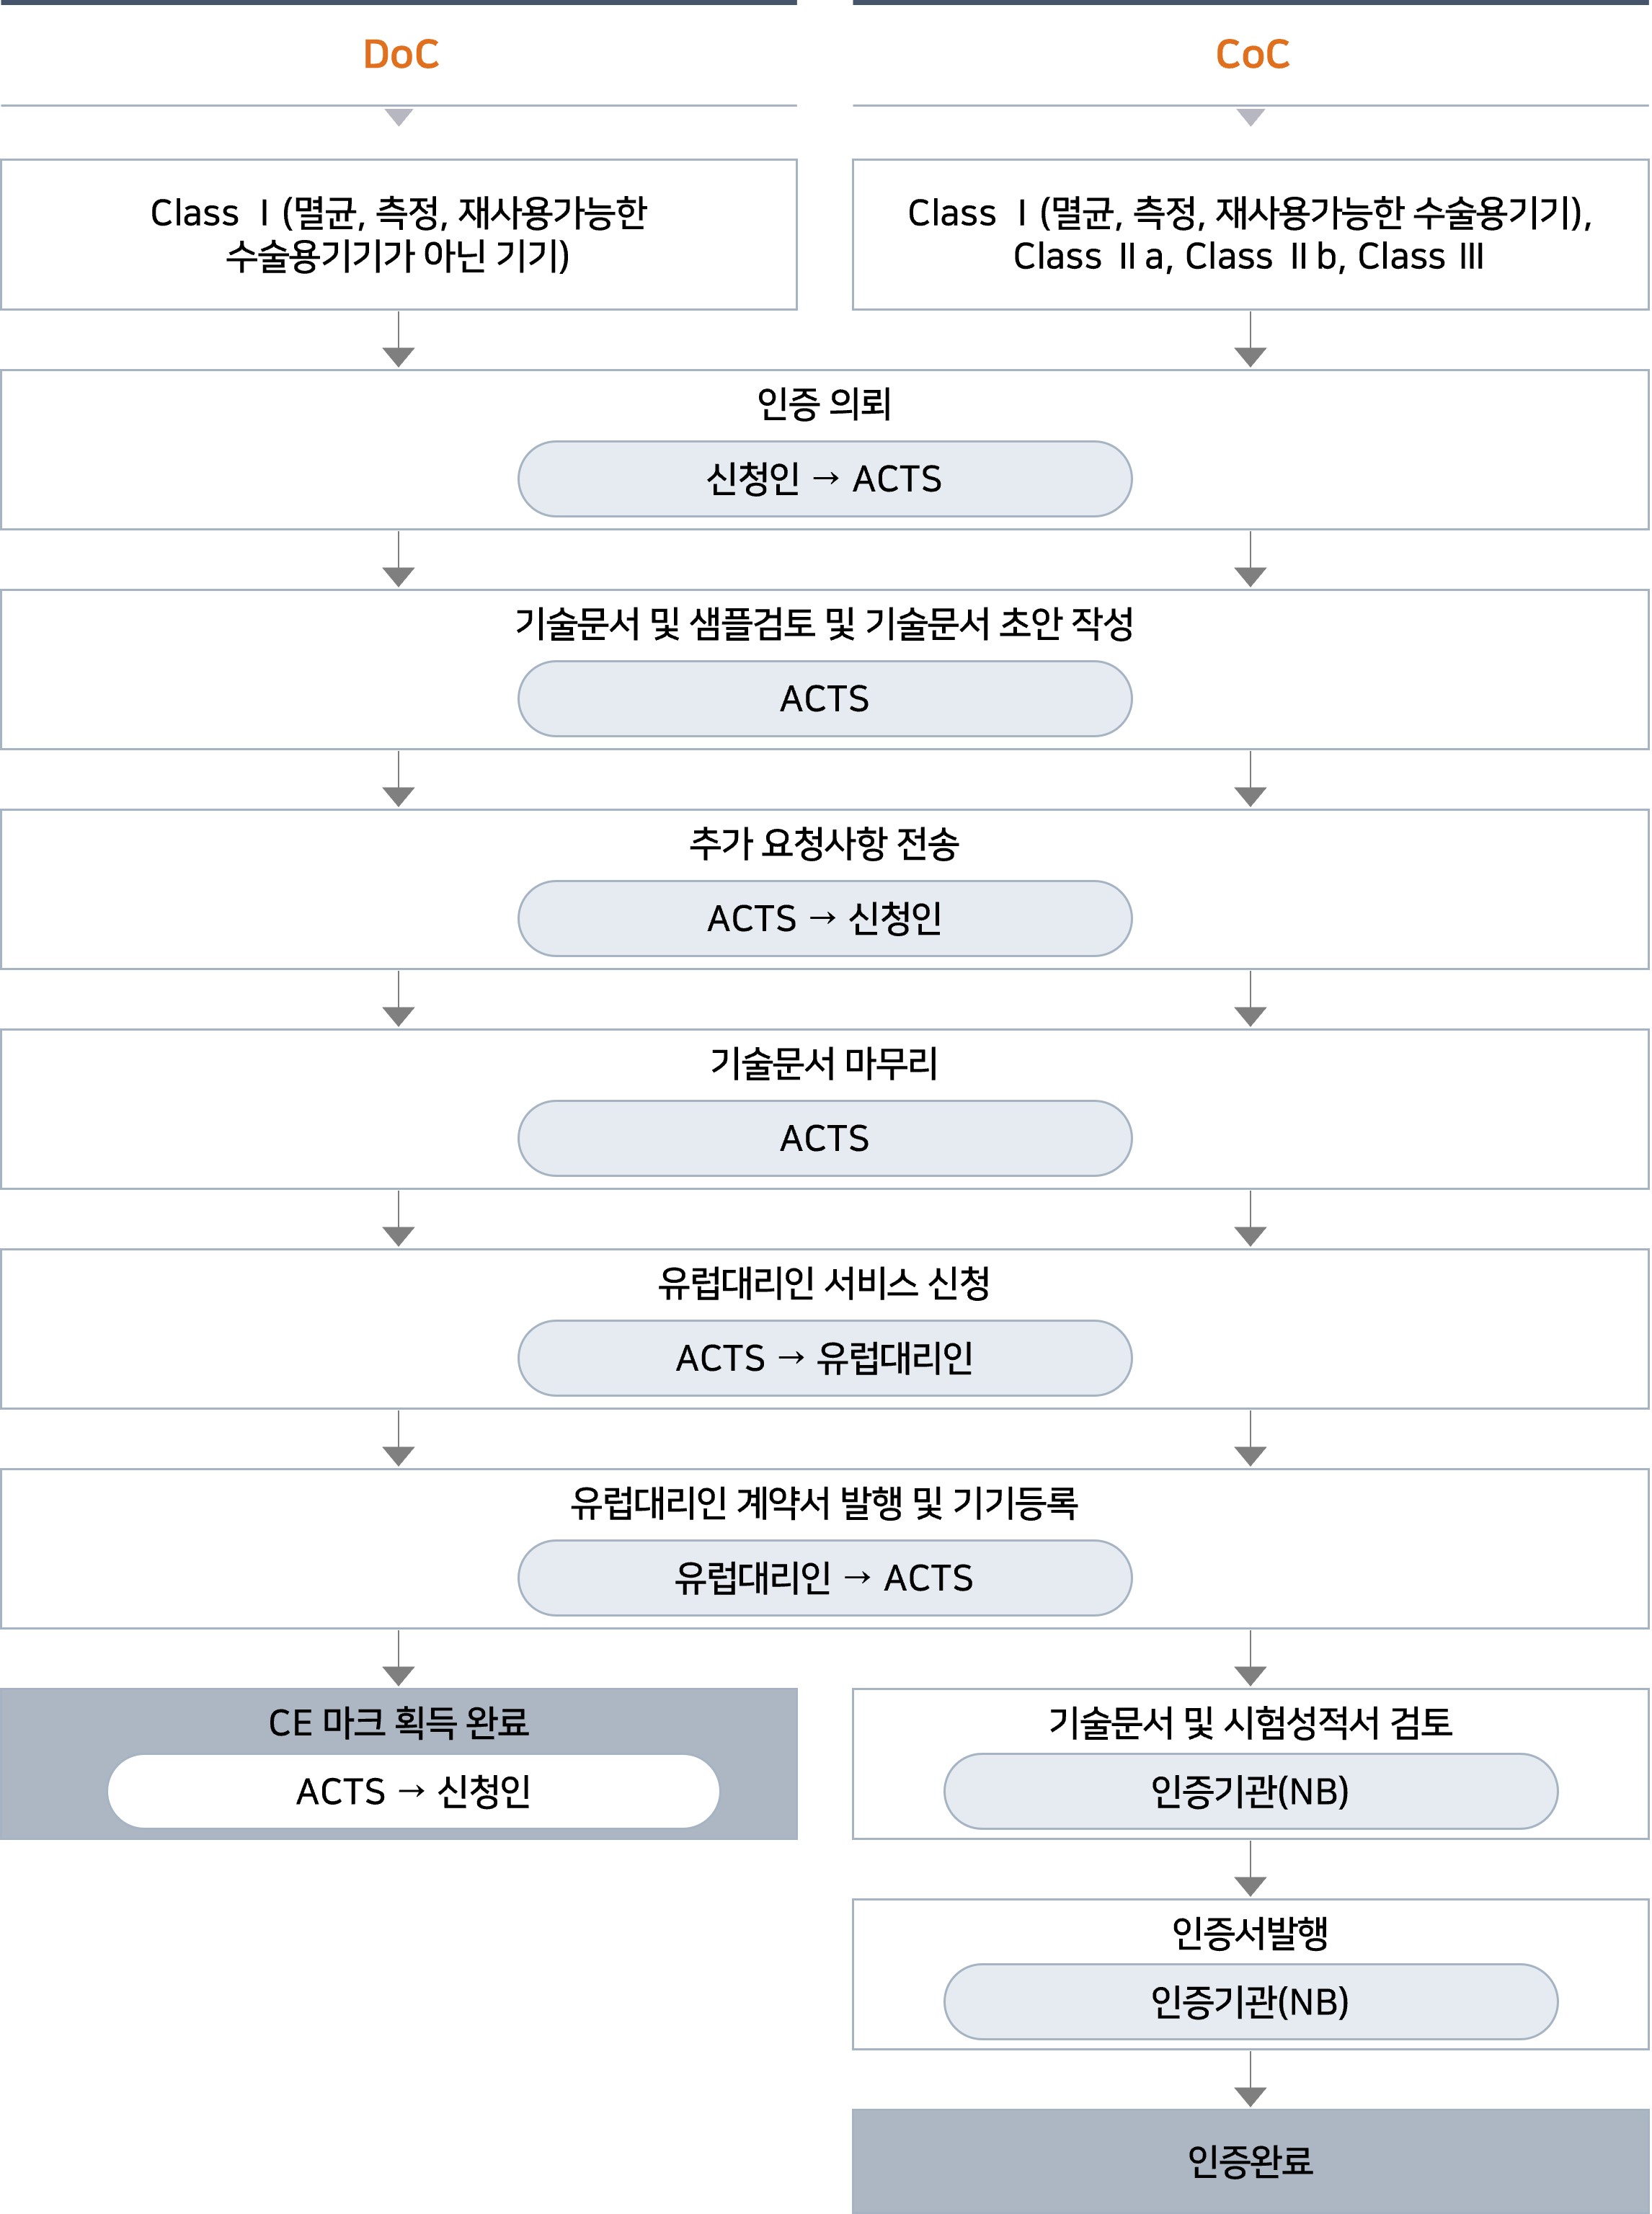The image size is (1652, 2214).
Task: Click 인증기관(NB) pill under 인증서발행
Action: click(x=1250, y=2002)
